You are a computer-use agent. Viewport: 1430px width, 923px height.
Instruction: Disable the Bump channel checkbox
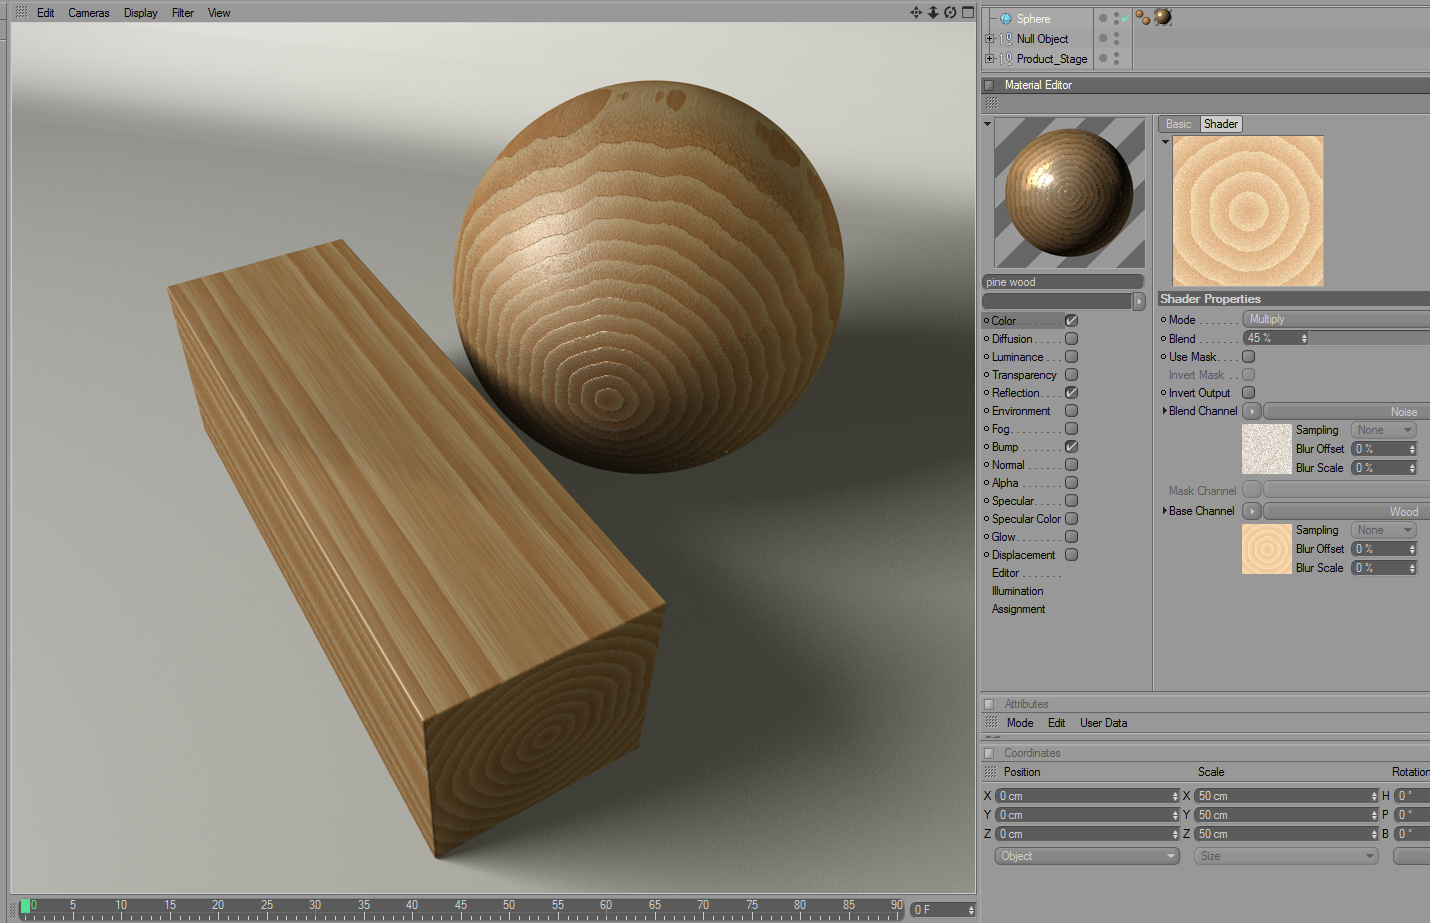pos(1071,447)
